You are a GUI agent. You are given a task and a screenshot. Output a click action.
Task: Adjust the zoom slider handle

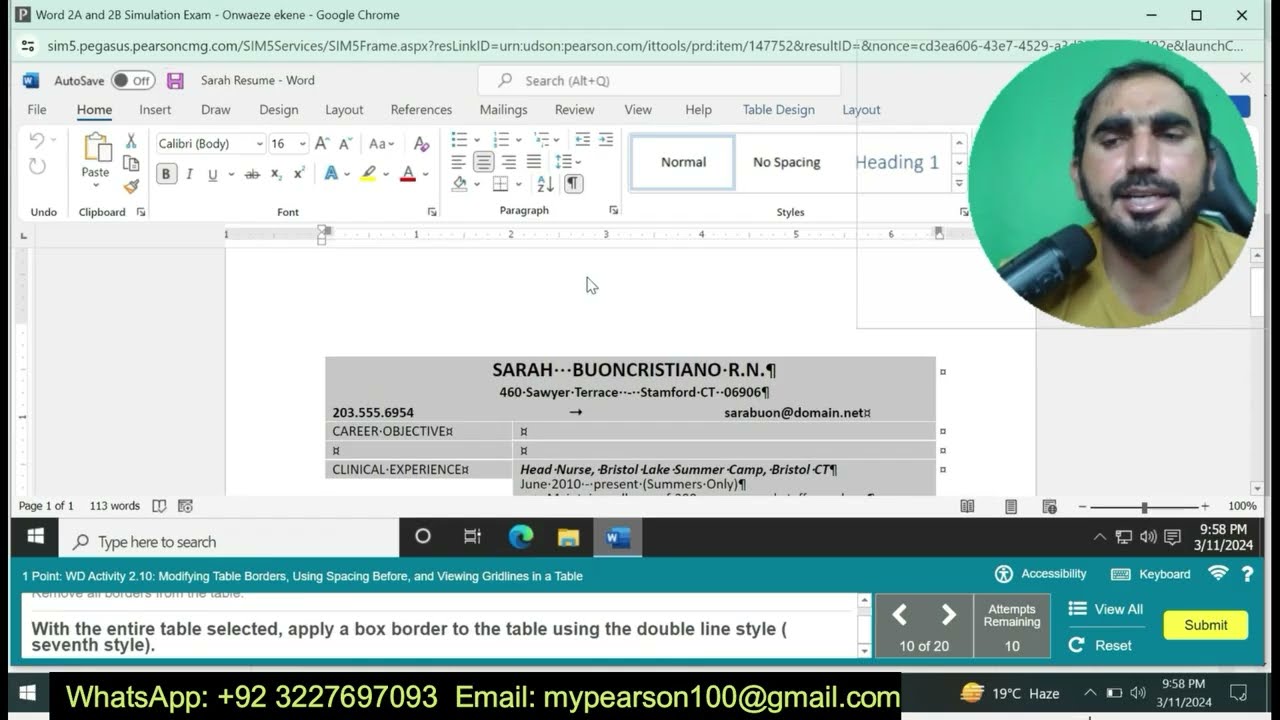pos(1144,507)
